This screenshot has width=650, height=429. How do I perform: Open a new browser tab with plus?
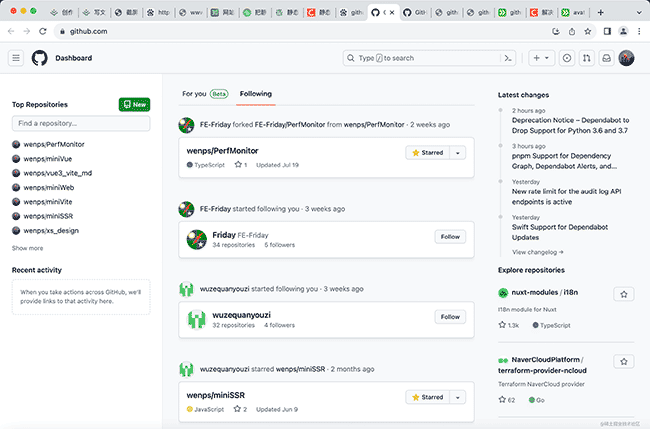pyautogui.click(x=600, y=12)
